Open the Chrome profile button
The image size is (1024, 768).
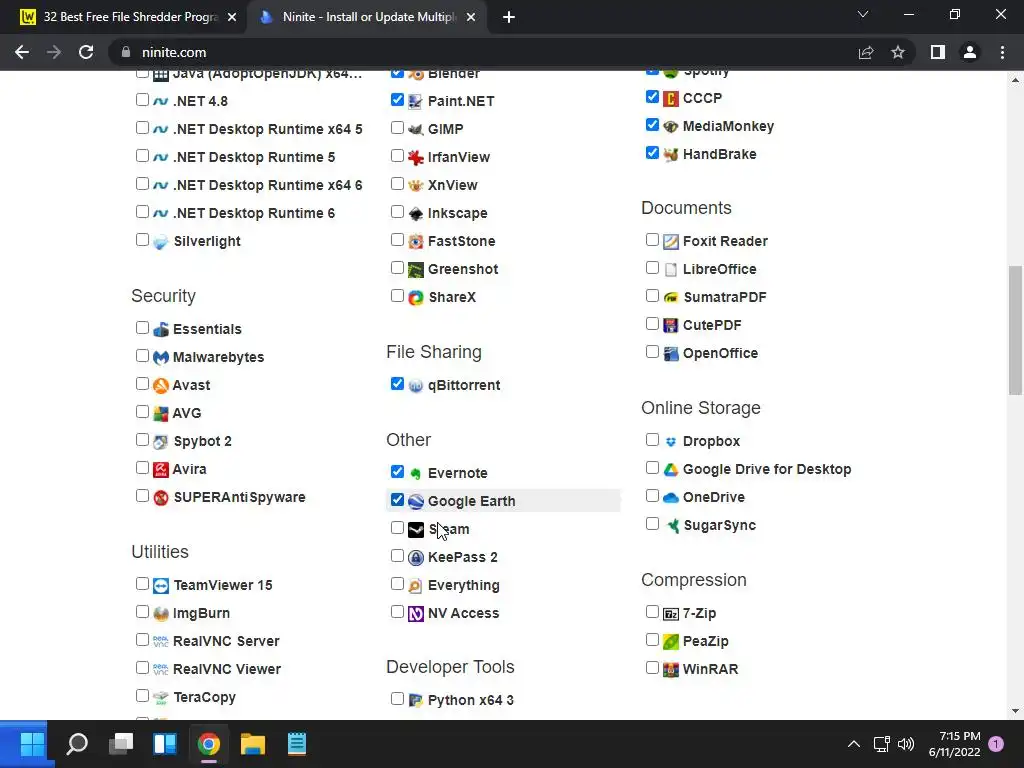pos(970,52)
